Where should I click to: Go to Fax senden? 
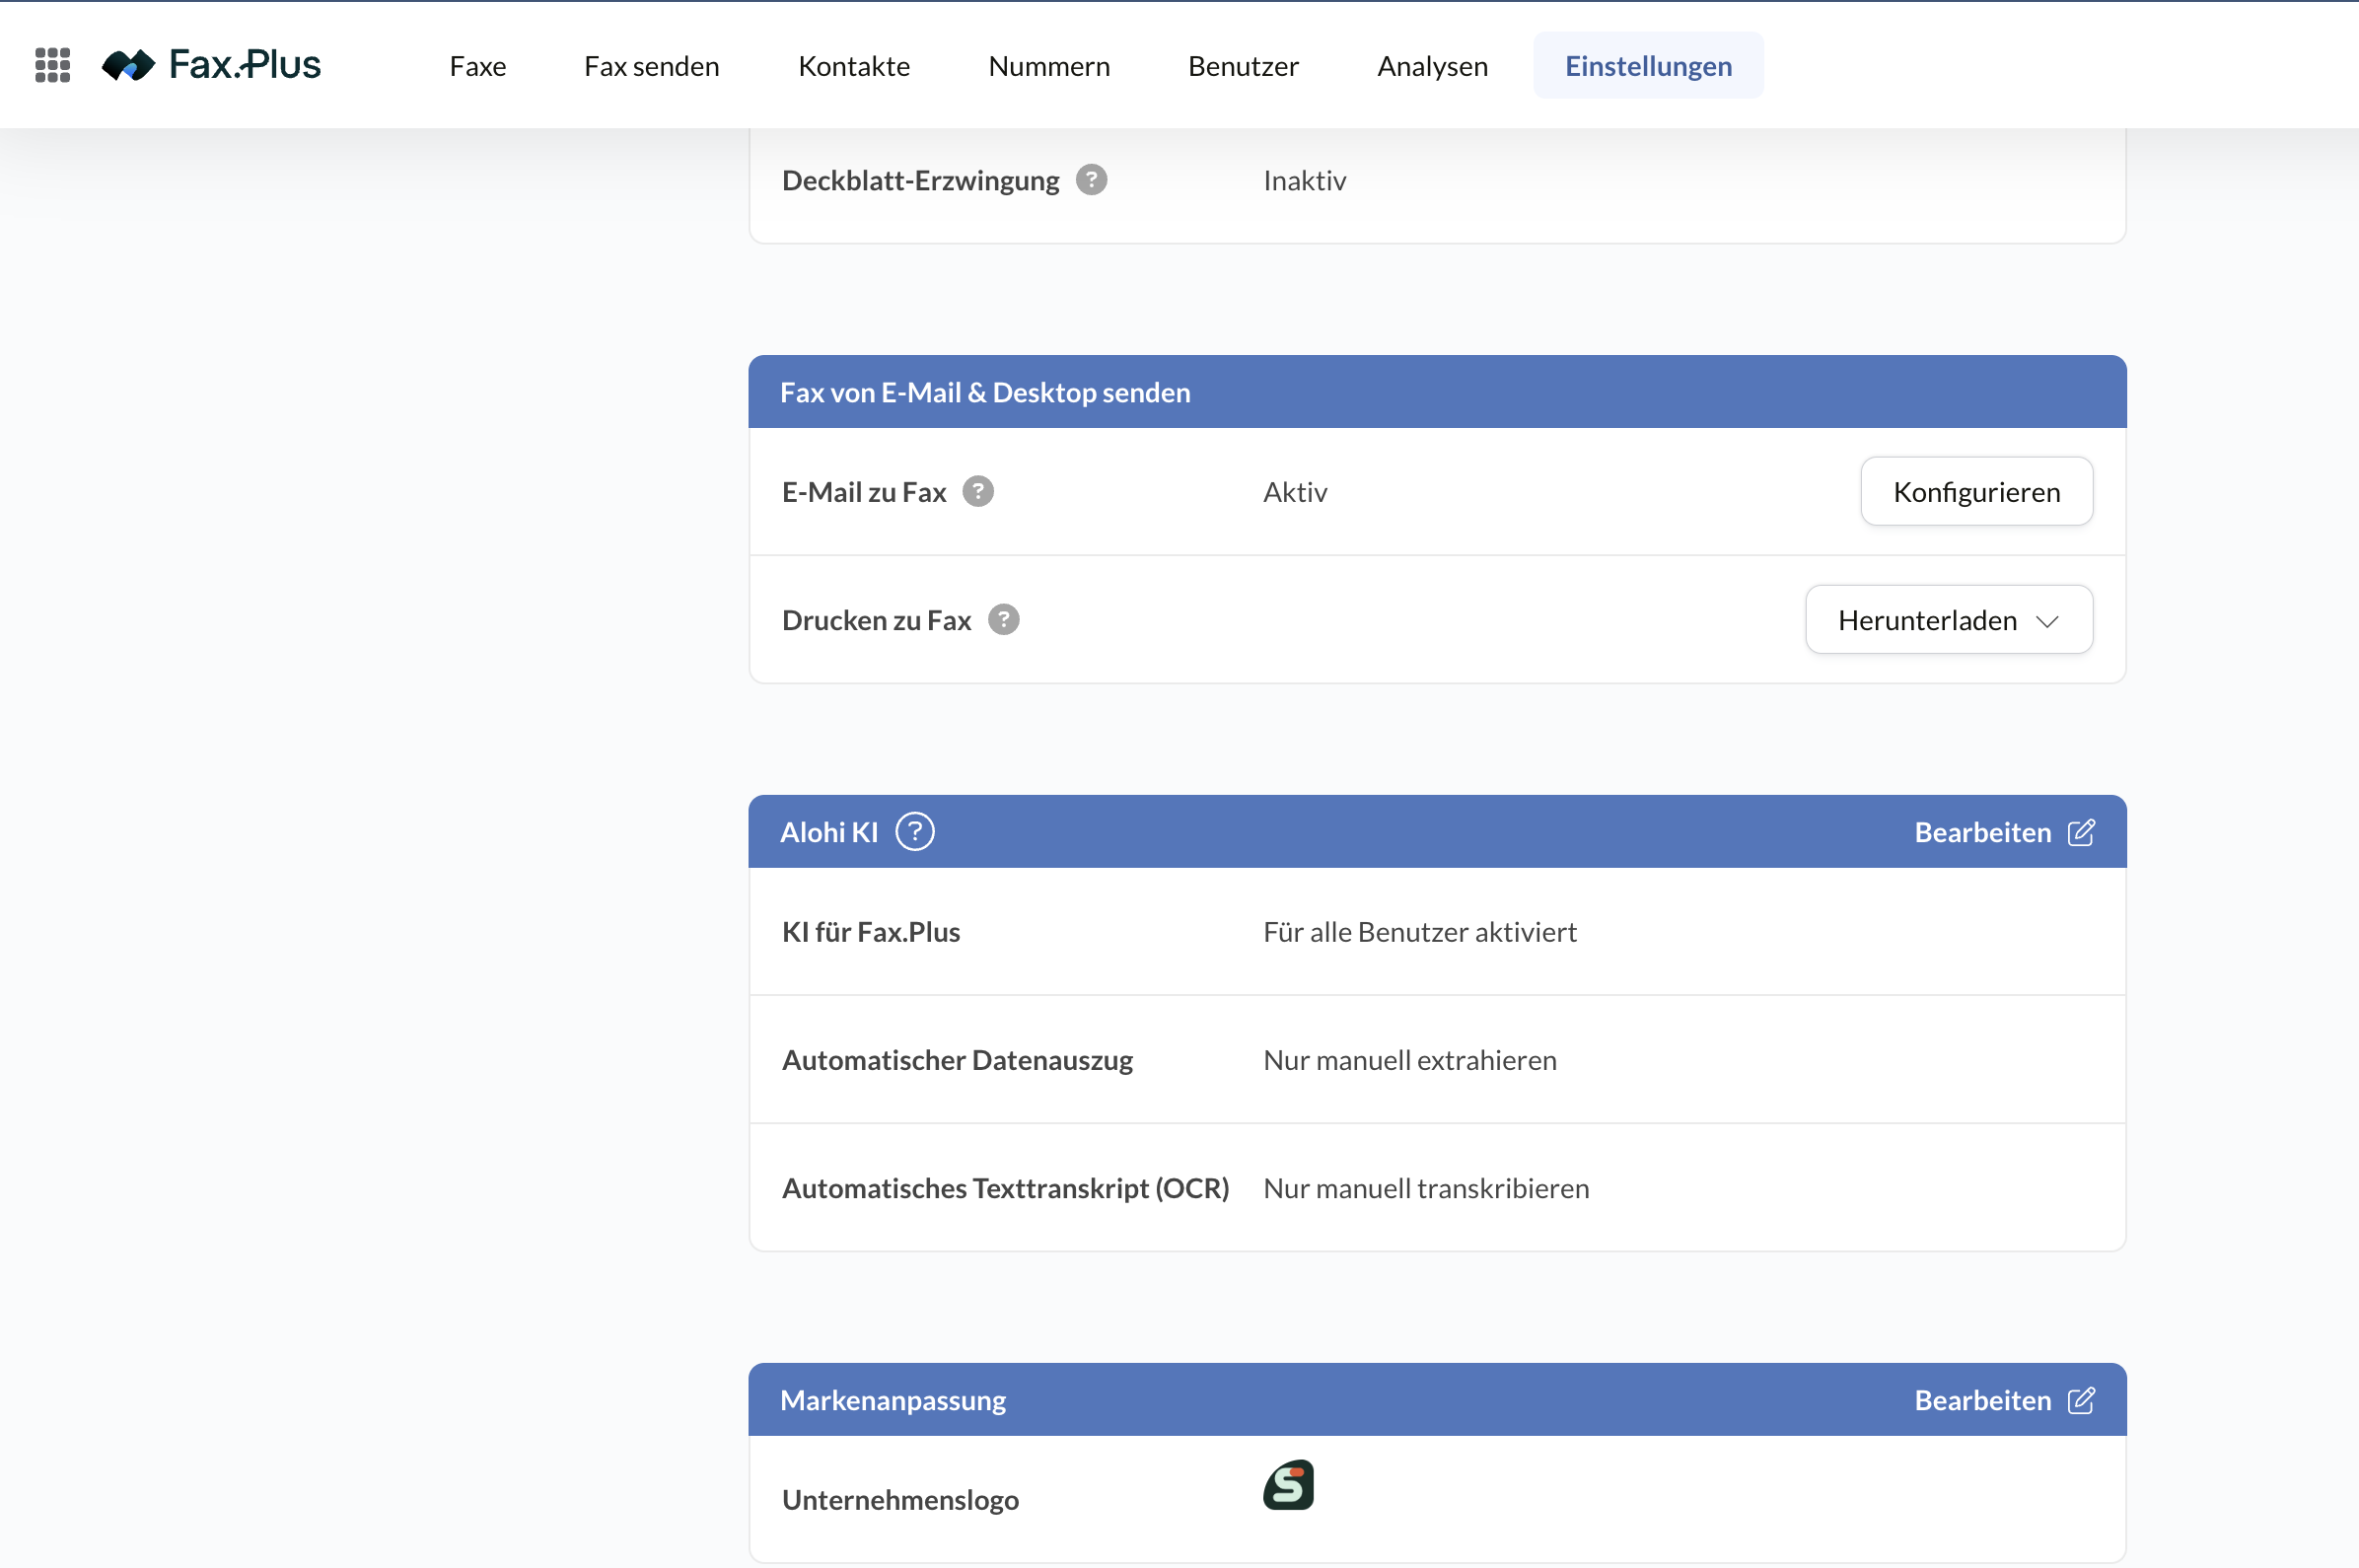pos(652,66)
